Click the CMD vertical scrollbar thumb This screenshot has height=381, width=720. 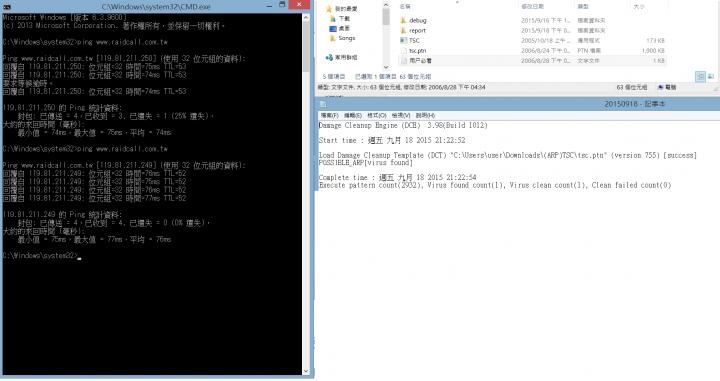pyautogui.click(x=306, y=47)
